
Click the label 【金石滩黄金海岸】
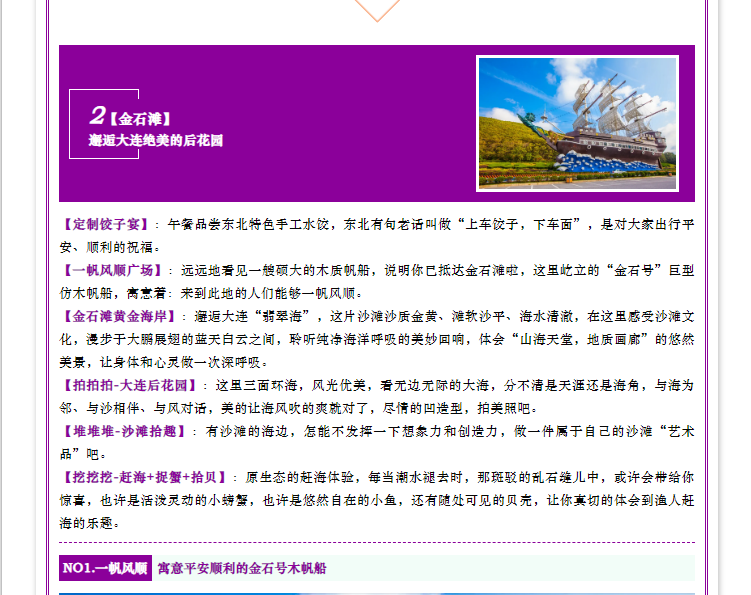pos(119,316)
